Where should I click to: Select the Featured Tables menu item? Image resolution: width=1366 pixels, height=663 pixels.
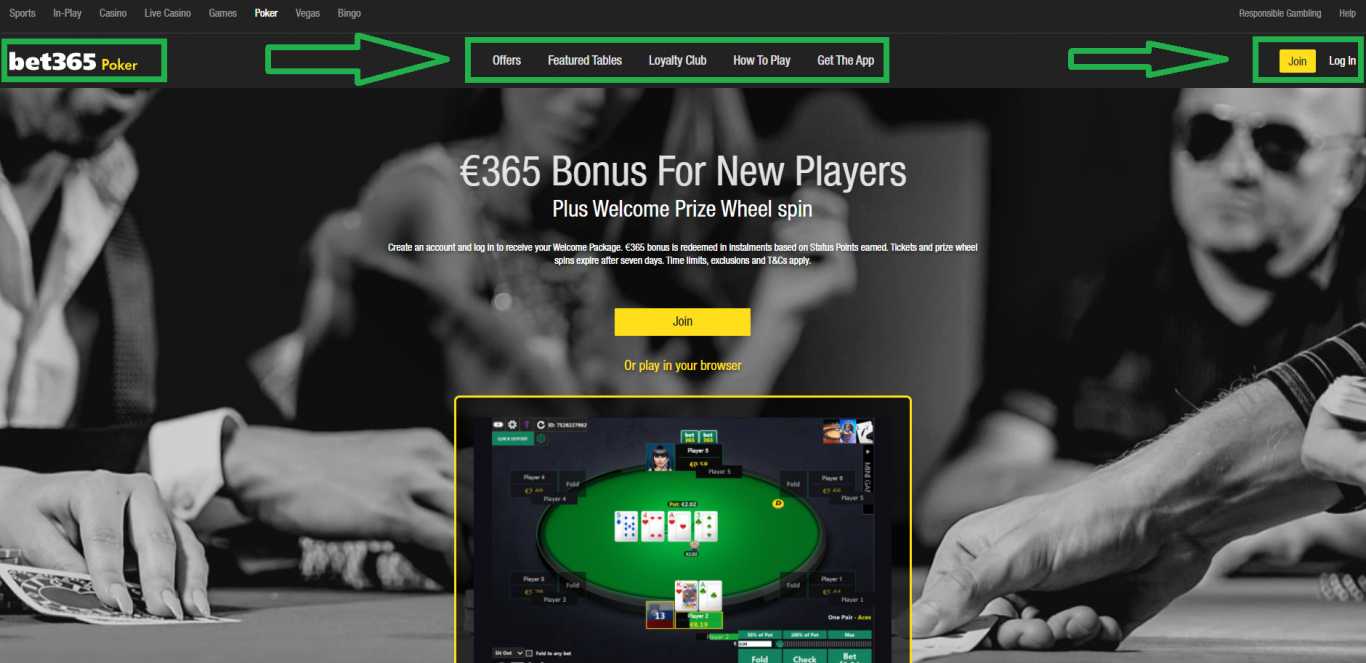(x=584, y=60)
